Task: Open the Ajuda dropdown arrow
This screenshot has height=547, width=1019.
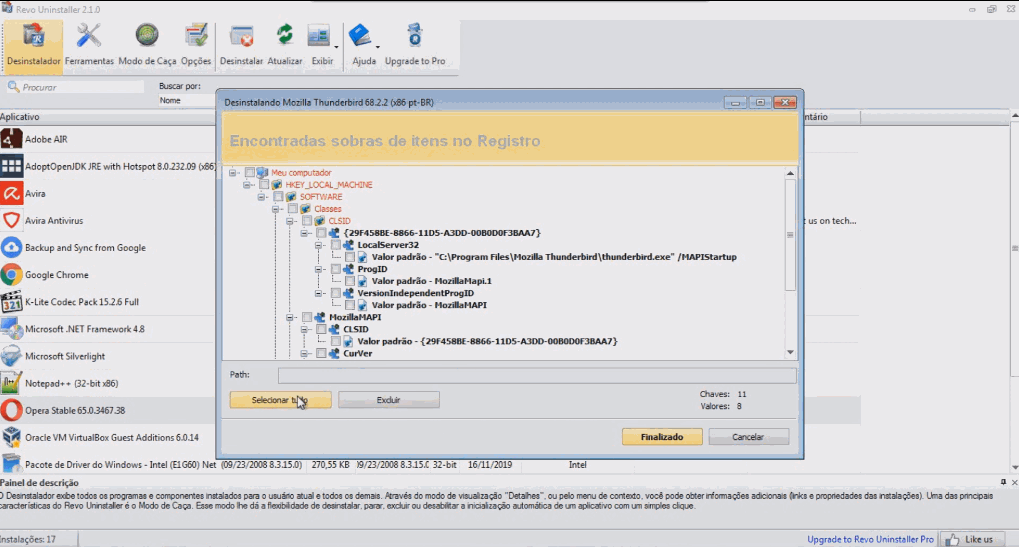Action: (378, 47)
